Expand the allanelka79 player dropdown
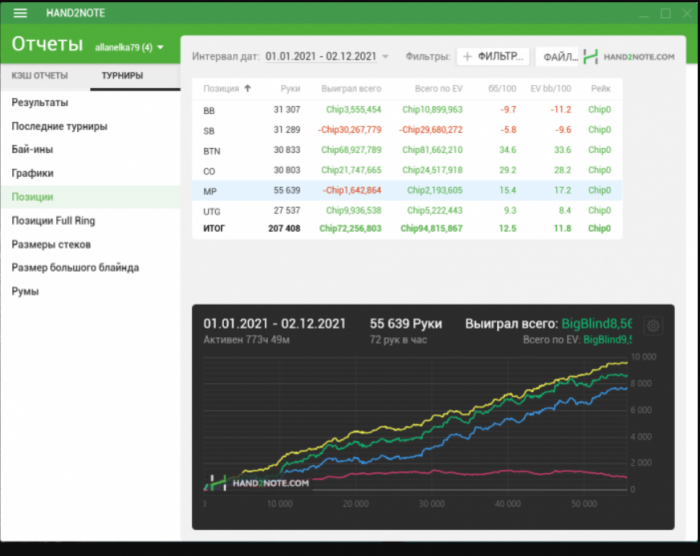 (x=160, y=47)
